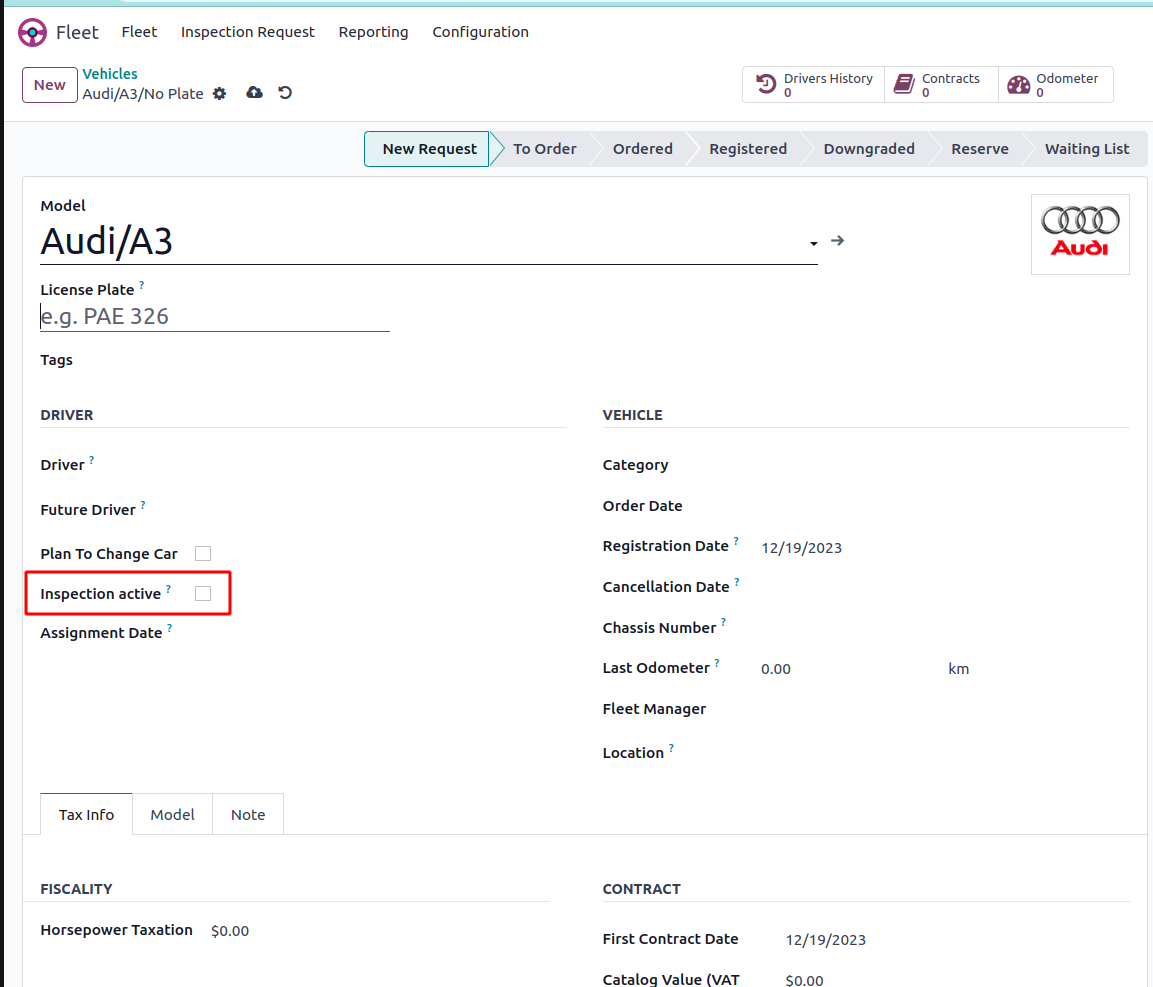
Task: Open the Drivers History smart button
Action: click(814, 85)
